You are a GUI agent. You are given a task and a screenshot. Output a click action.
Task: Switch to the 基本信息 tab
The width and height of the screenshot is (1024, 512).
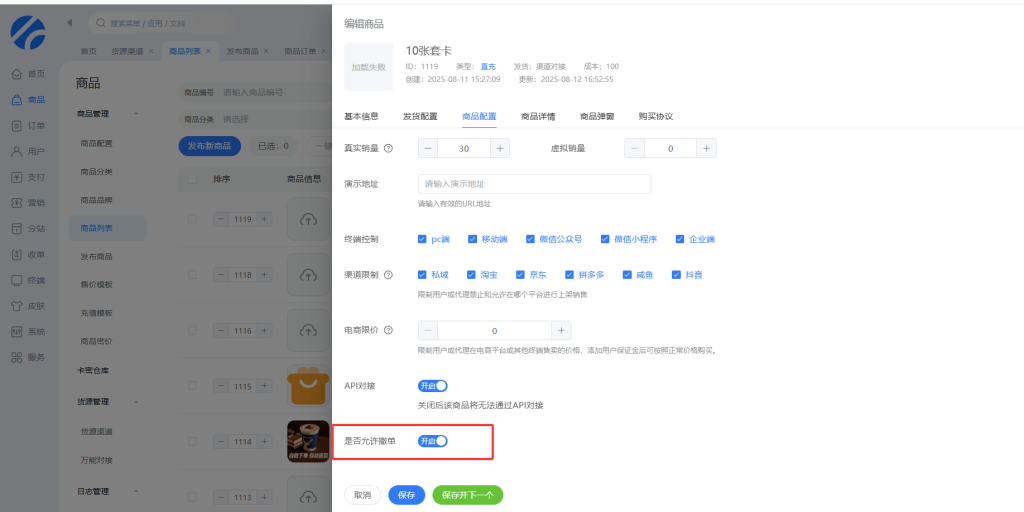coord(361,116)
